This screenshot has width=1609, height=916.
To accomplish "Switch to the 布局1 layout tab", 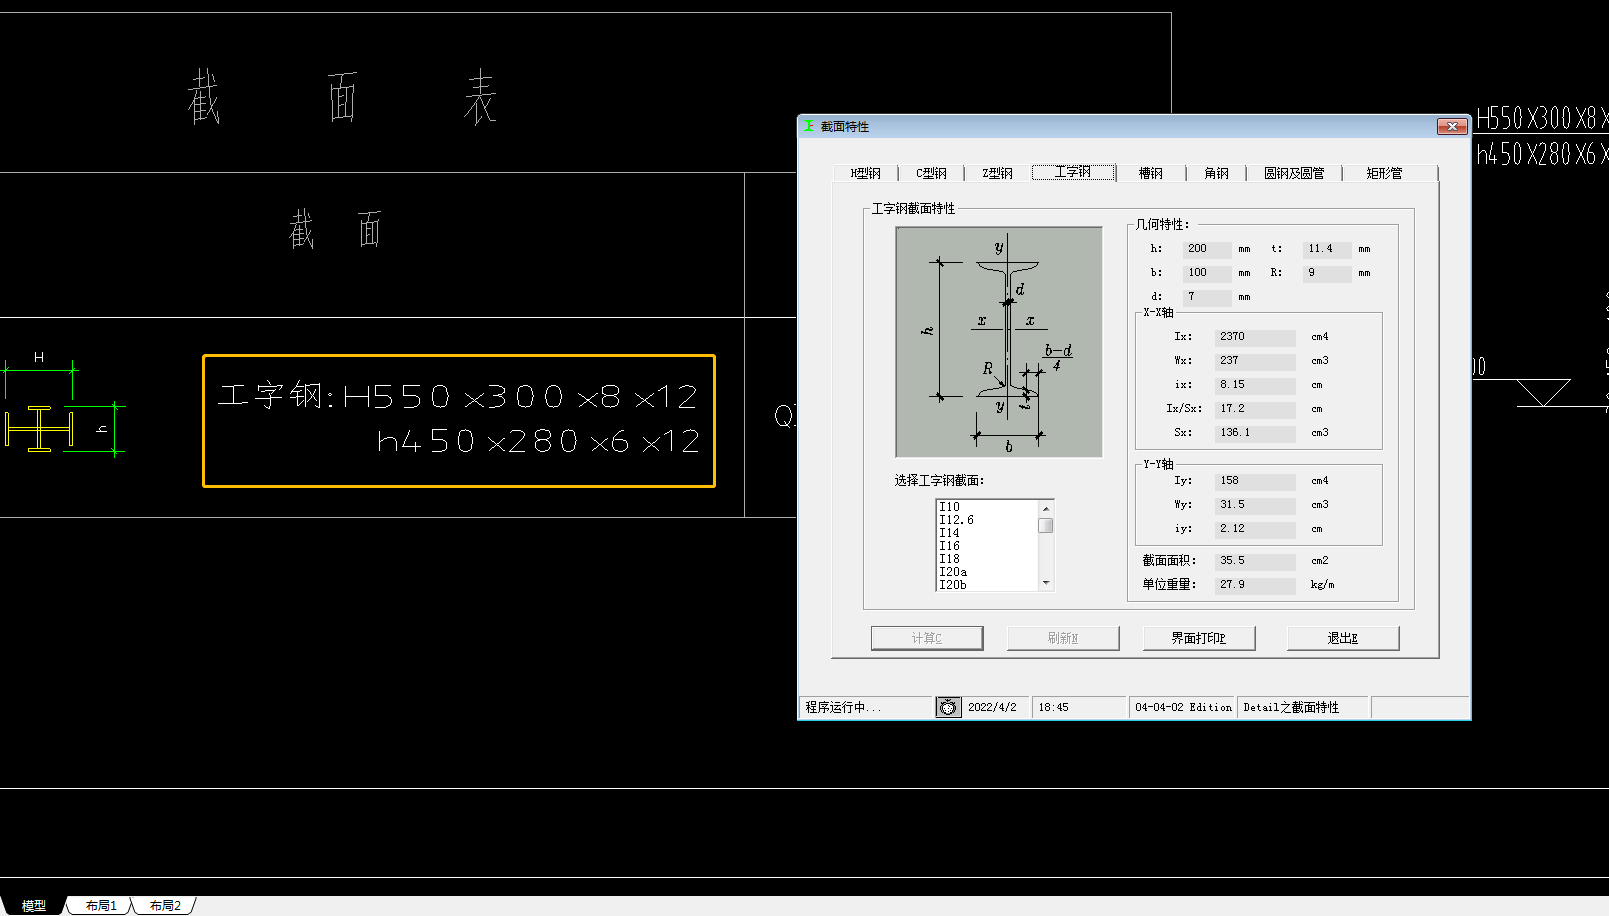I will [101, 906].
